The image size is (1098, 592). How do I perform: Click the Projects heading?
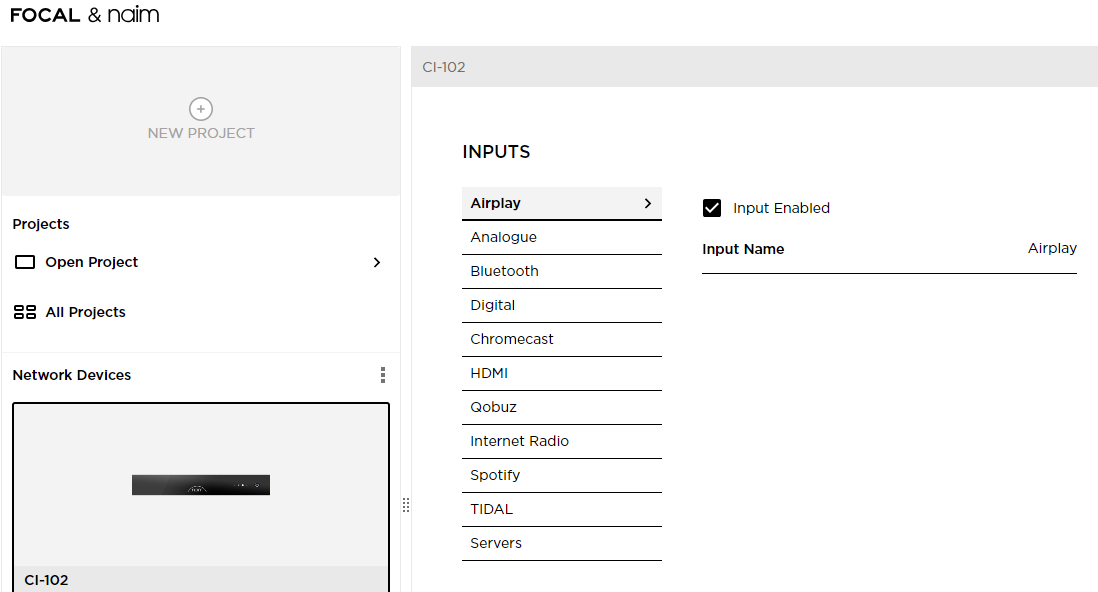click(x=41, y=224)
